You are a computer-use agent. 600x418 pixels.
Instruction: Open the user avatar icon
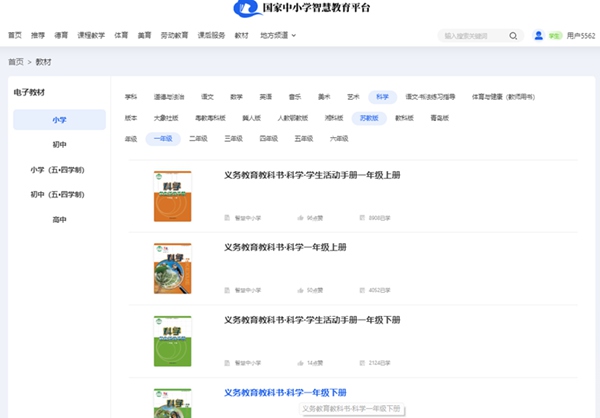tap(538, 35)
